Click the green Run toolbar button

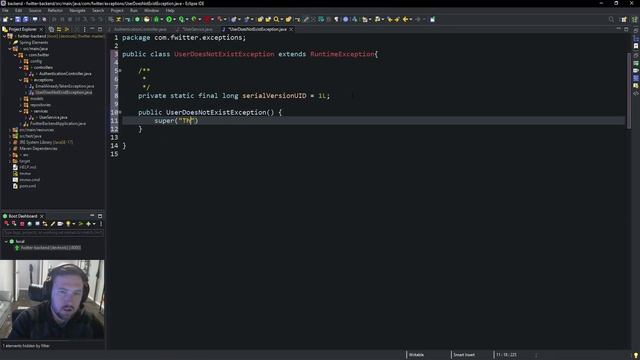click(169, 19)
